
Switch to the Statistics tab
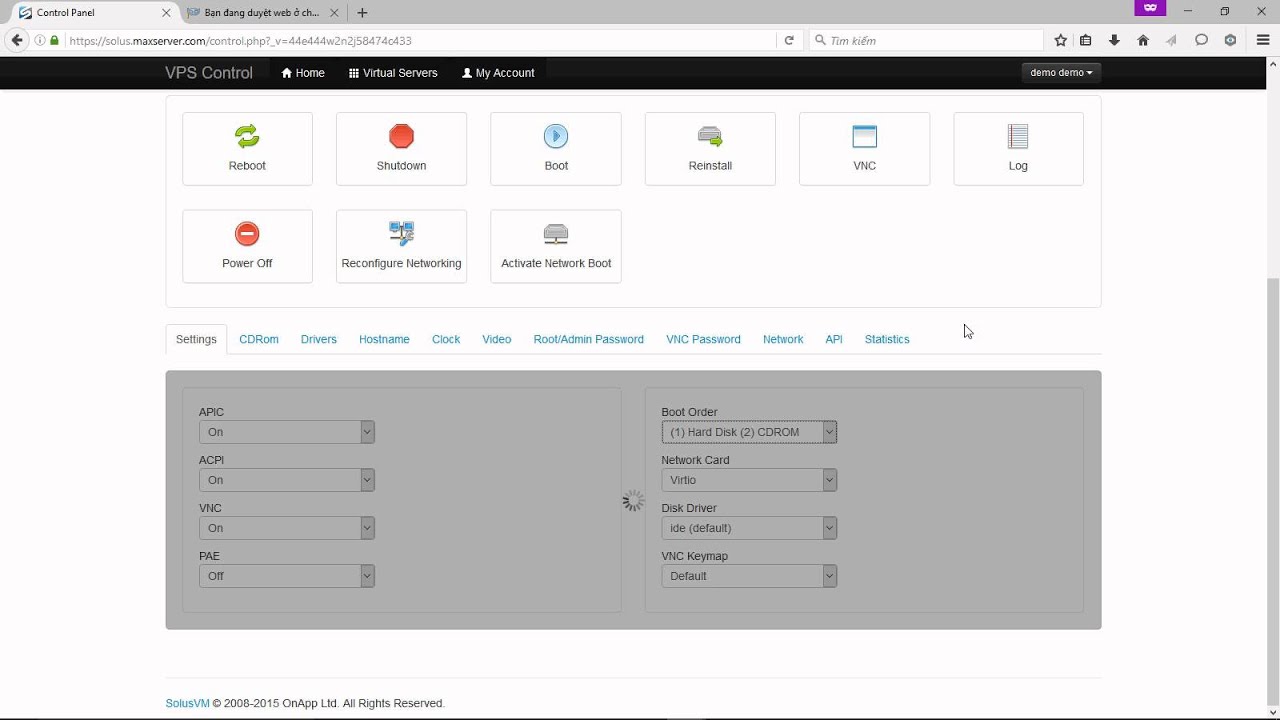point(887,339)
